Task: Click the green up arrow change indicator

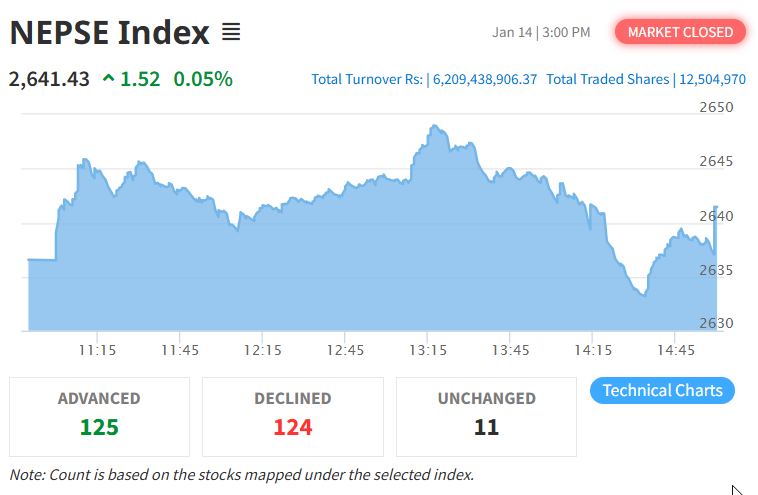Action: click(108, 78)
